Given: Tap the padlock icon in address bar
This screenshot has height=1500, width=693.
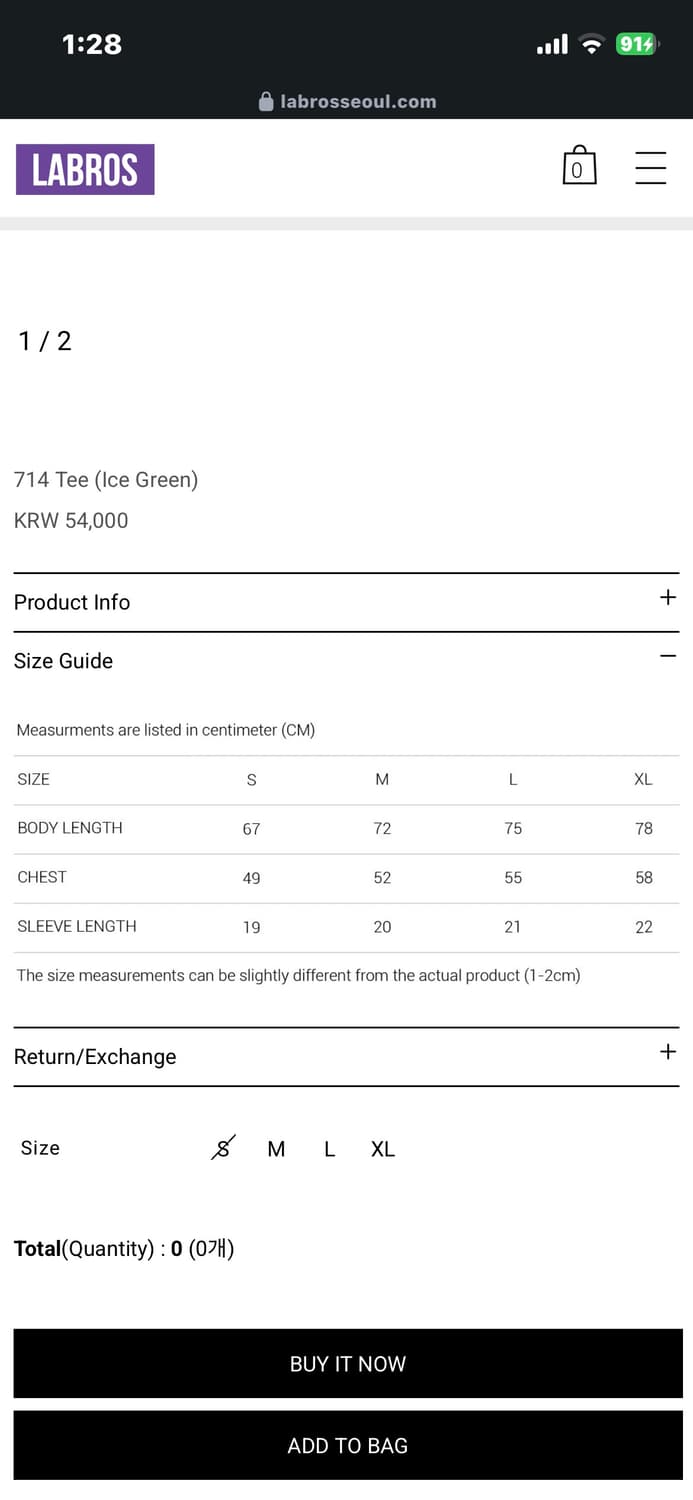Looking at the screenshot, I should point(266,101).
